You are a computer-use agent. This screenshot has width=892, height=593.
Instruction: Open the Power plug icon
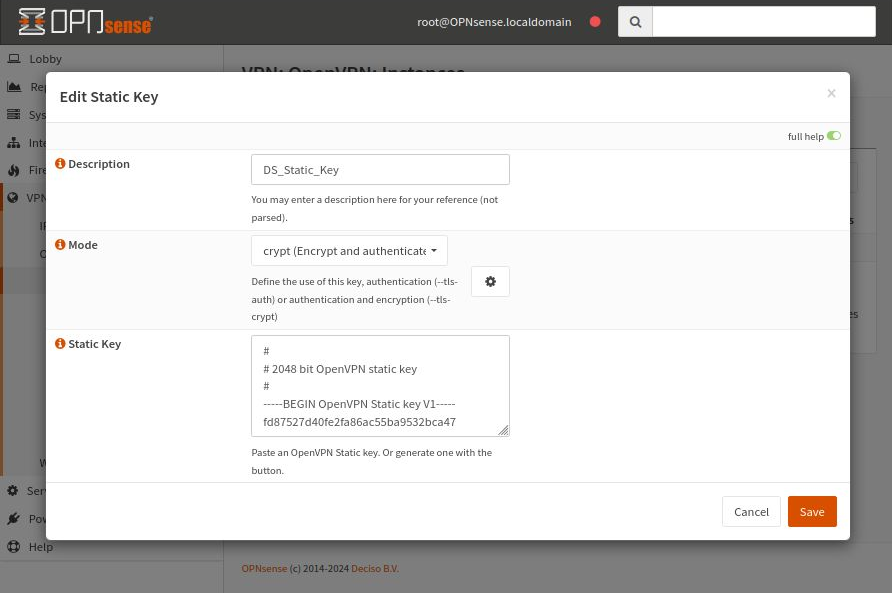(13, 518)
